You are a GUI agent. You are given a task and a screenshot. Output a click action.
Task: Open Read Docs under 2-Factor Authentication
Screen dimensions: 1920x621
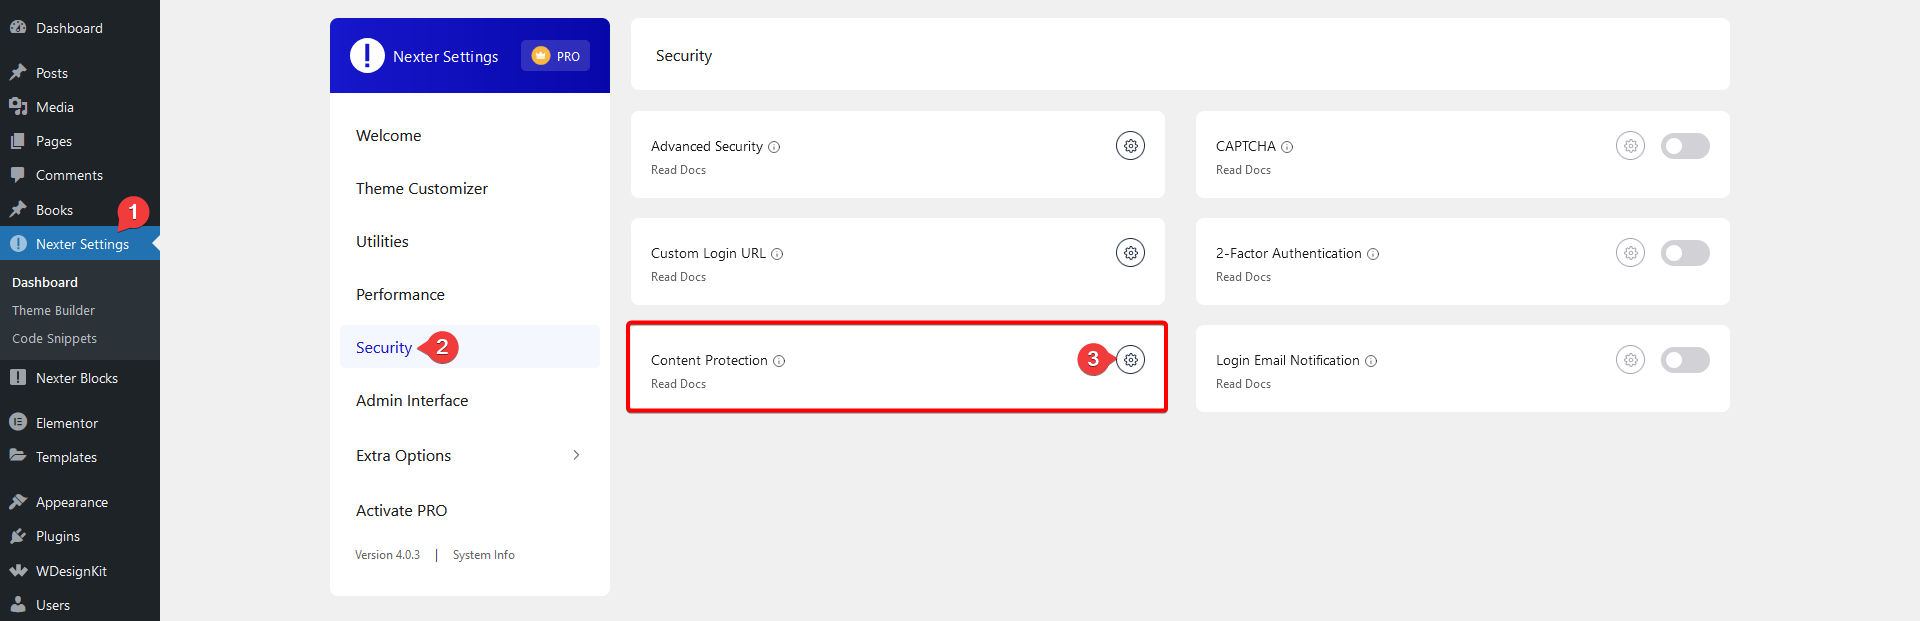(x=1243, y=277)
